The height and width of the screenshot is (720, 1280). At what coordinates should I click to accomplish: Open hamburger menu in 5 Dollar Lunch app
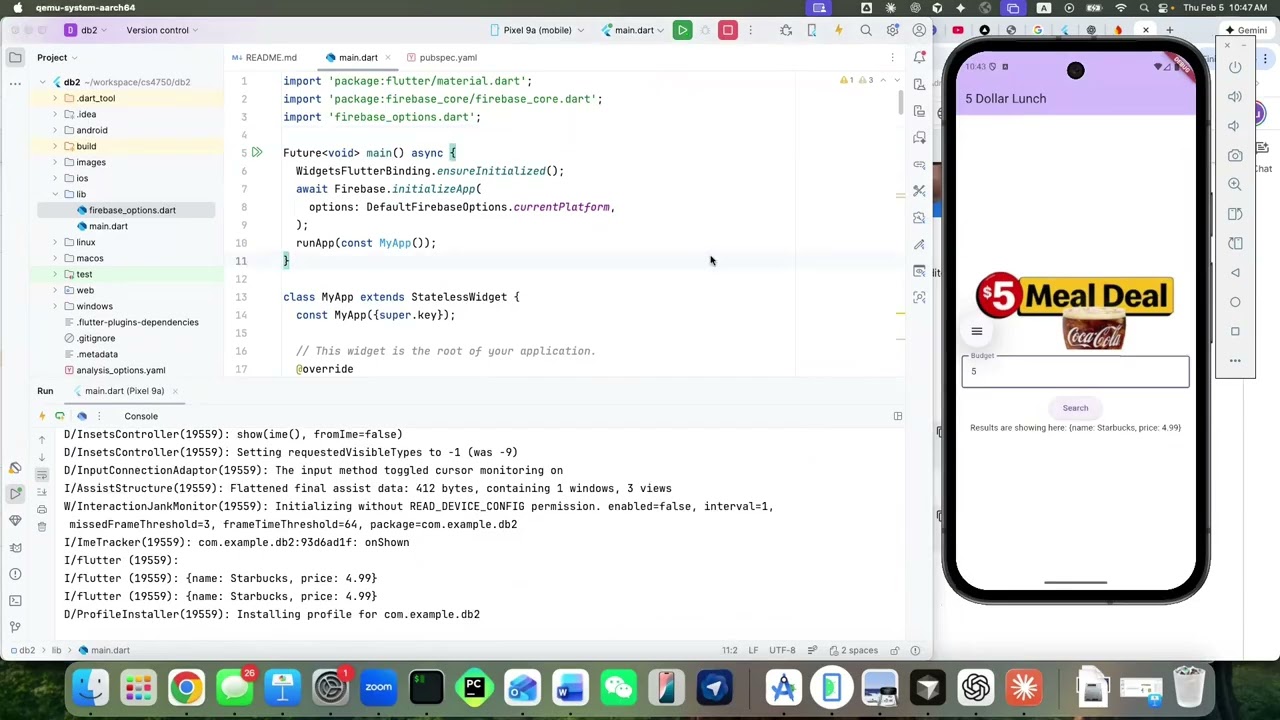[x=977, y=332]
